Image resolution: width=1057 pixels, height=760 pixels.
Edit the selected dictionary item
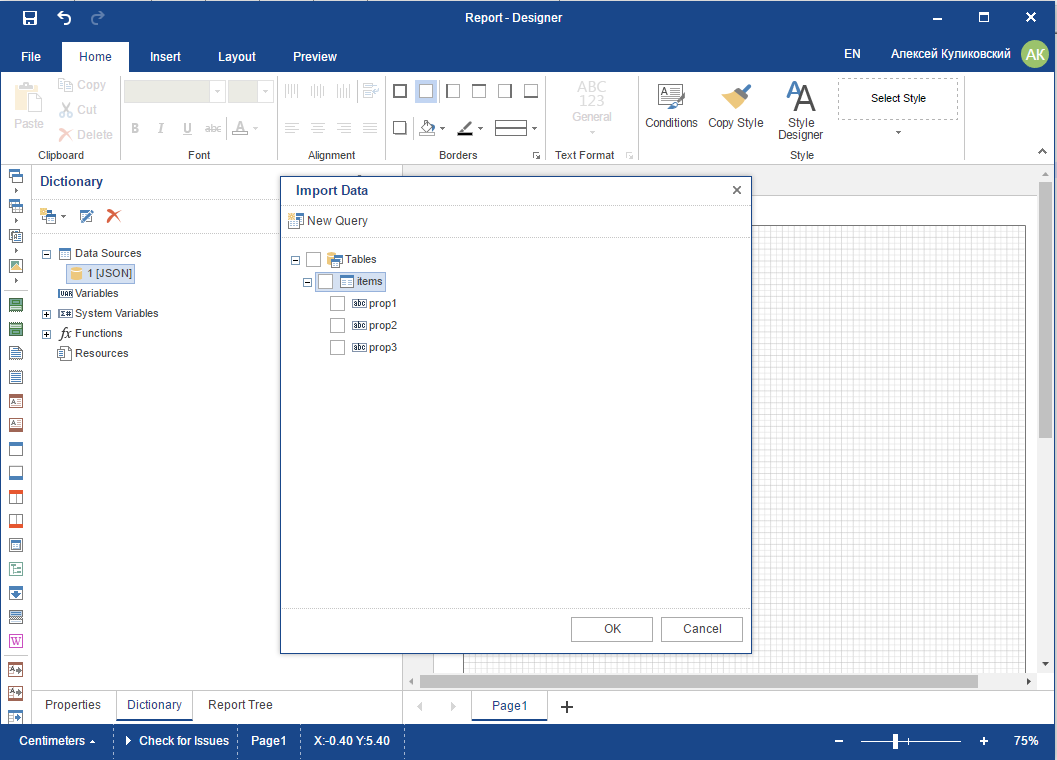point(86,216)
